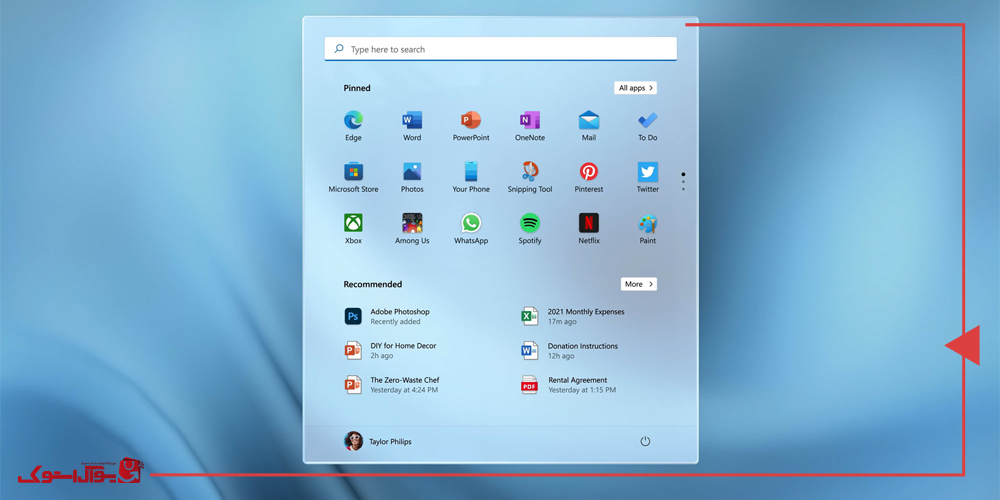Click the Taylor Philips account name
Viewport: 1000px width, 500px height.
coord(390,441)
